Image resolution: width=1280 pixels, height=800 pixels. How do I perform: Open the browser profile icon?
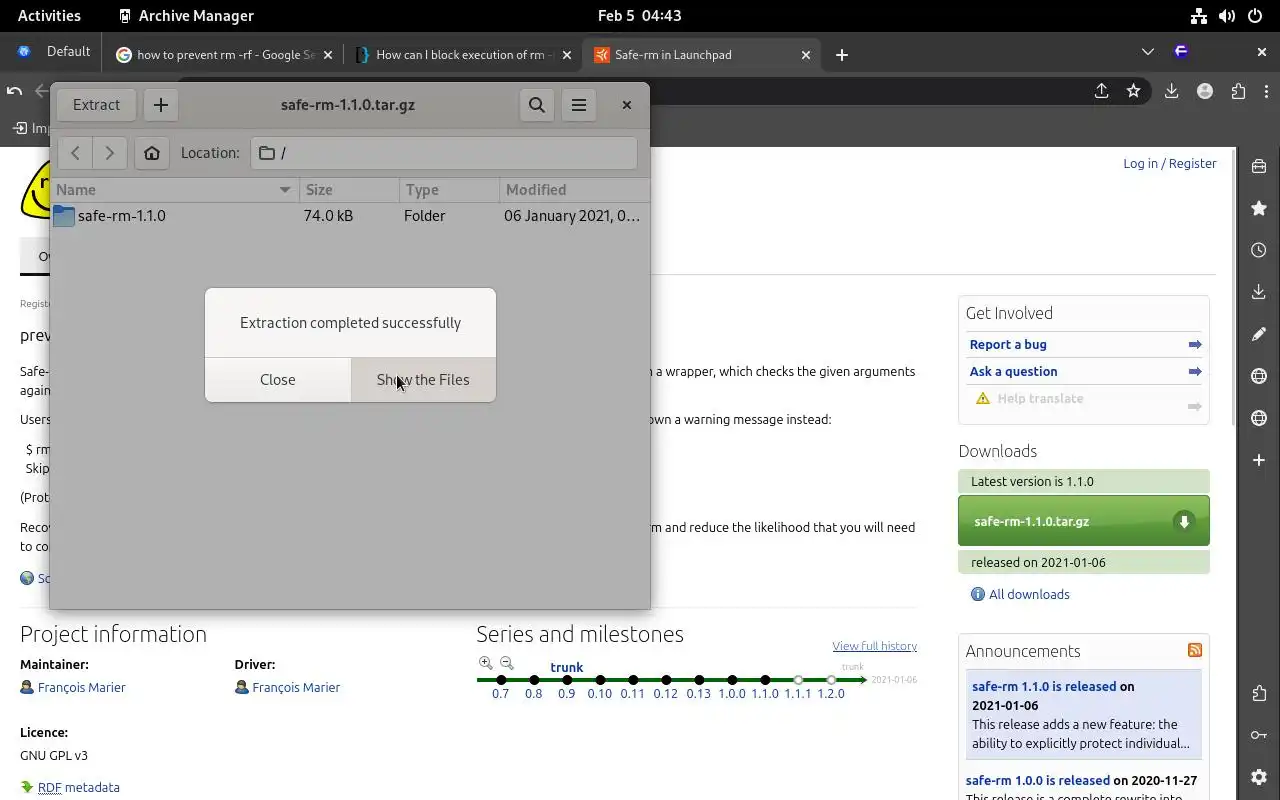tap(1205, 91)
